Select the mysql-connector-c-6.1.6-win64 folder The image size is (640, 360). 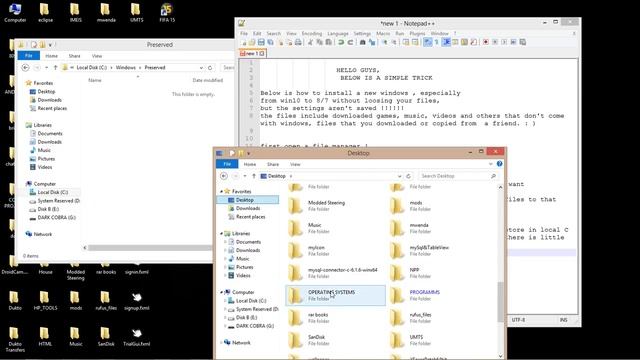[x=336, y=273]
